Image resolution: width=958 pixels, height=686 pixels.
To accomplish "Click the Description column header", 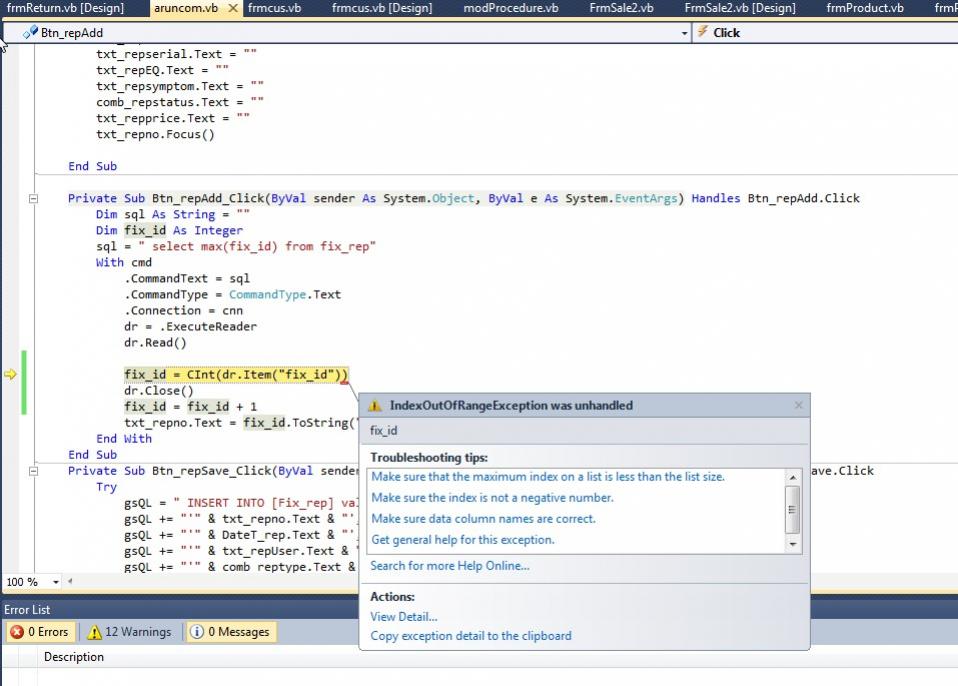I will pos(73,657).
